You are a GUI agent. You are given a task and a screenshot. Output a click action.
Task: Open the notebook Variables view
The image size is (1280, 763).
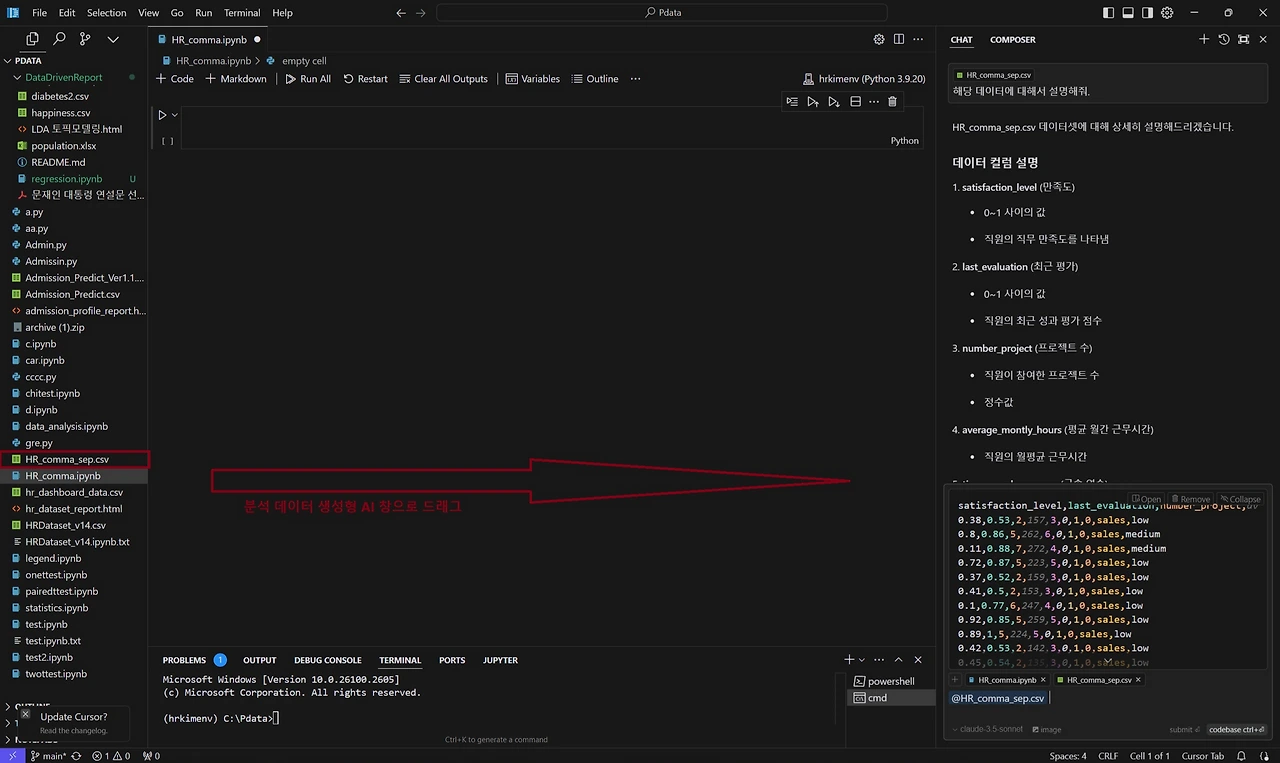[x=532, y=79]
